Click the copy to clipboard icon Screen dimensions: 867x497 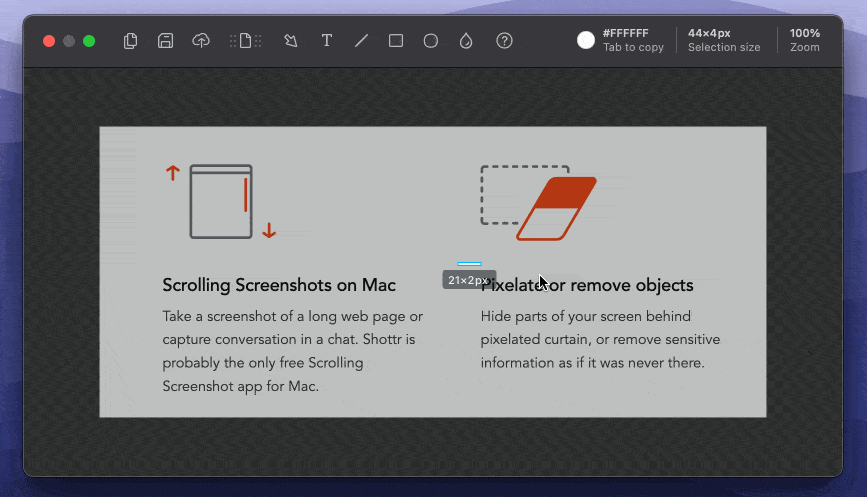tap(130, 41)
